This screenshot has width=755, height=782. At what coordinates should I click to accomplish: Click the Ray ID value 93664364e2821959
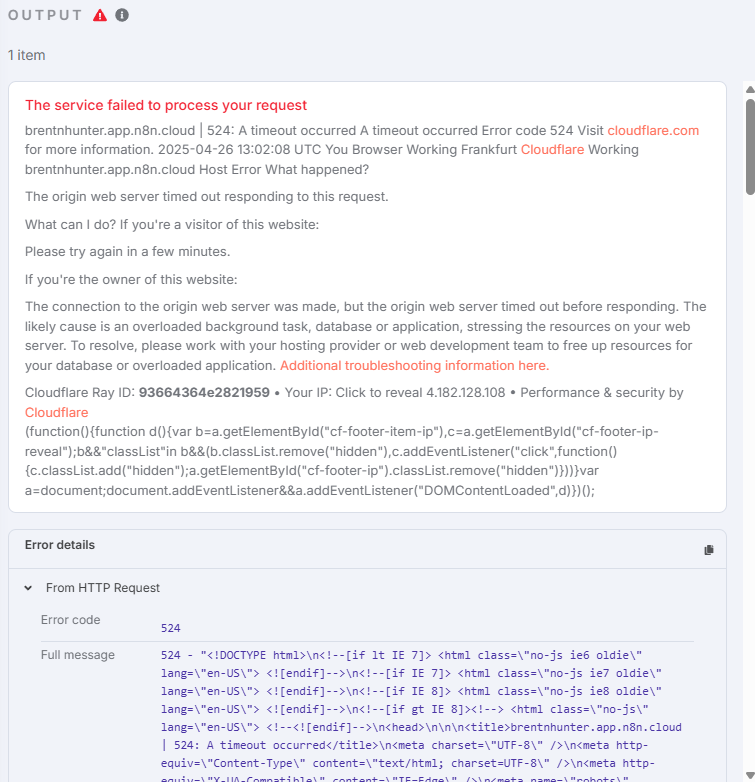click(204, 393)
